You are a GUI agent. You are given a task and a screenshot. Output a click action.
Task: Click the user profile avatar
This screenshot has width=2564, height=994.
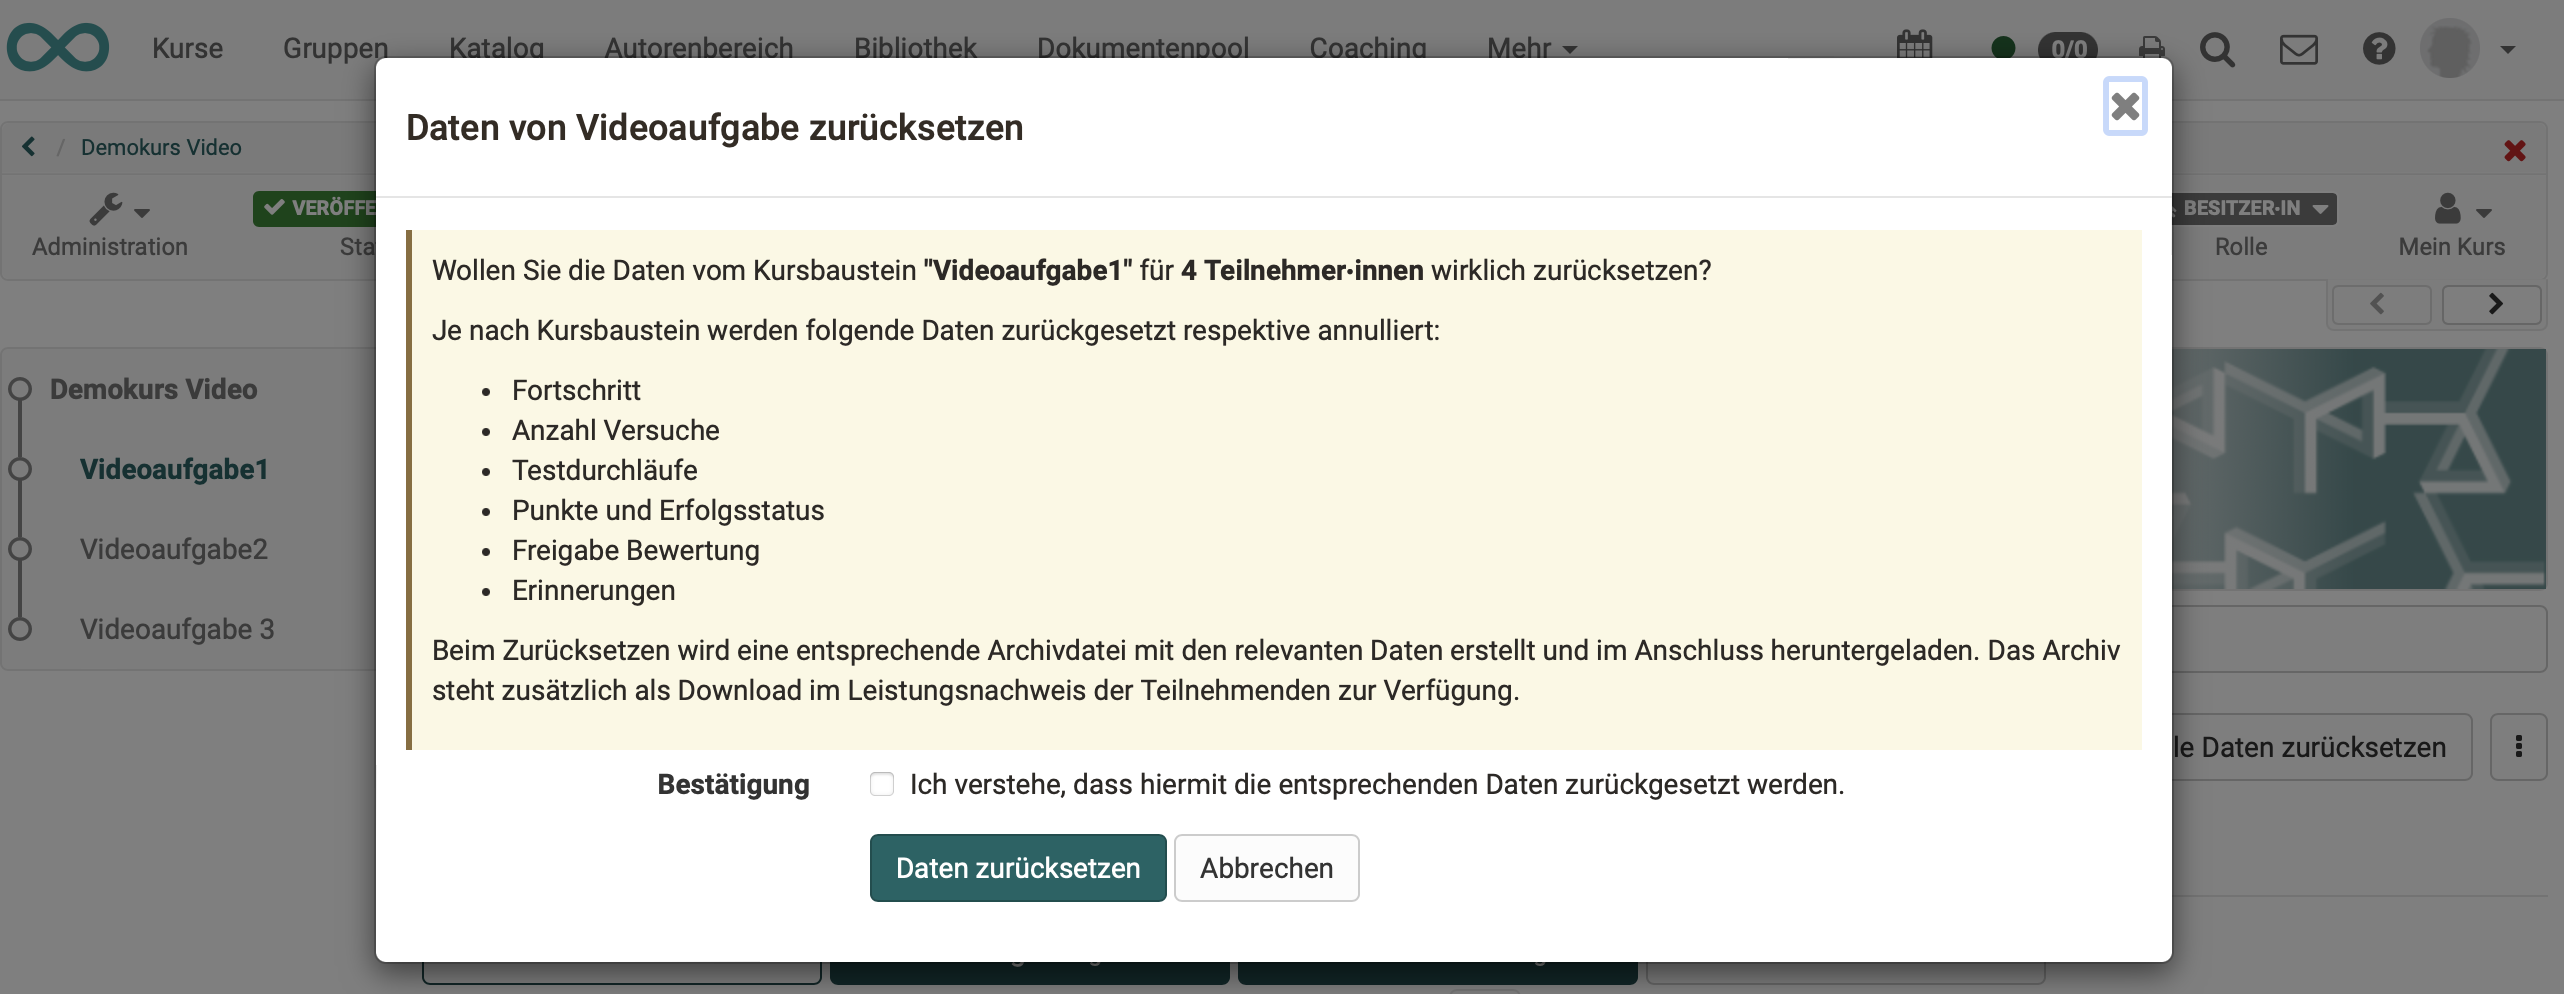[x=2451, y=48]
